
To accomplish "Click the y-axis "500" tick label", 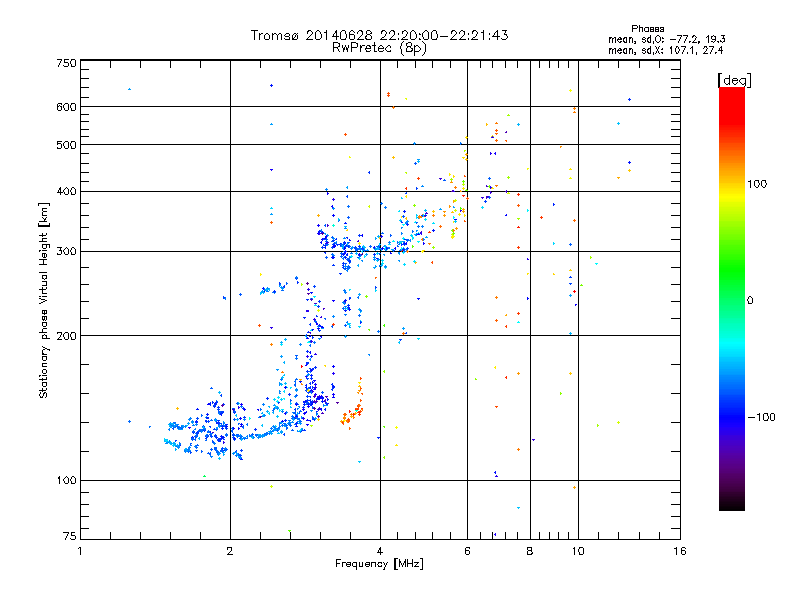I will click(66, 145).
